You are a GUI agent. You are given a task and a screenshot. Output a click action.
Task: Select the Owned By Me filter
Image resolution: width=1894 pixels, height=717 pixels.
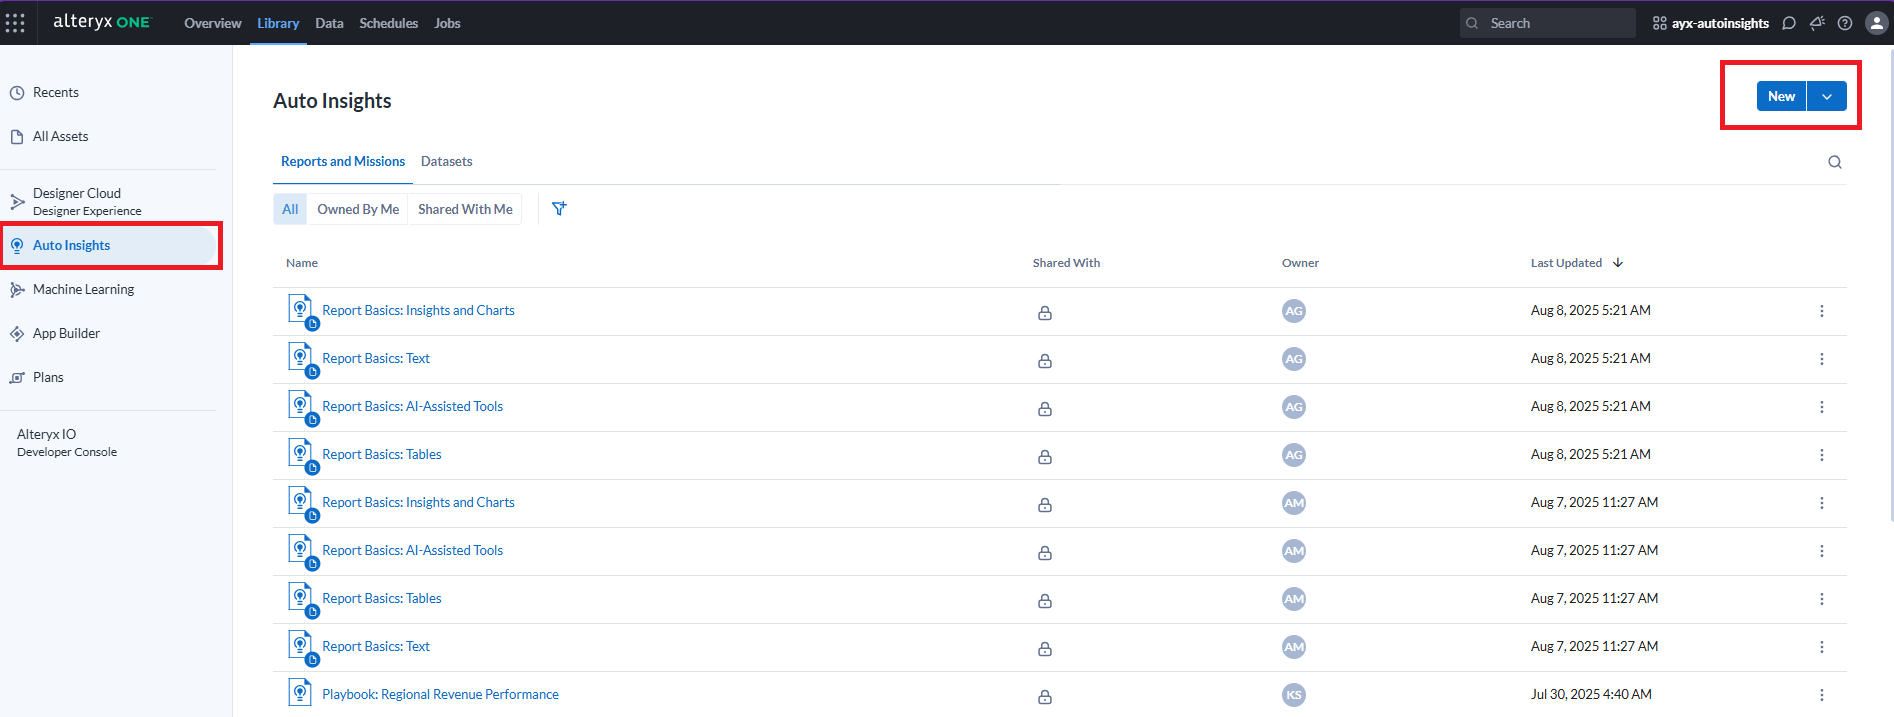coord(358,209)
